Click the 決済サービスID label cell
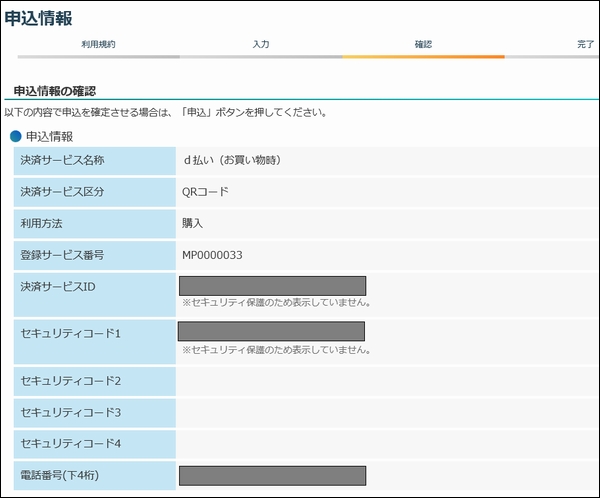 pyautogui.click(x=95, y=295)
